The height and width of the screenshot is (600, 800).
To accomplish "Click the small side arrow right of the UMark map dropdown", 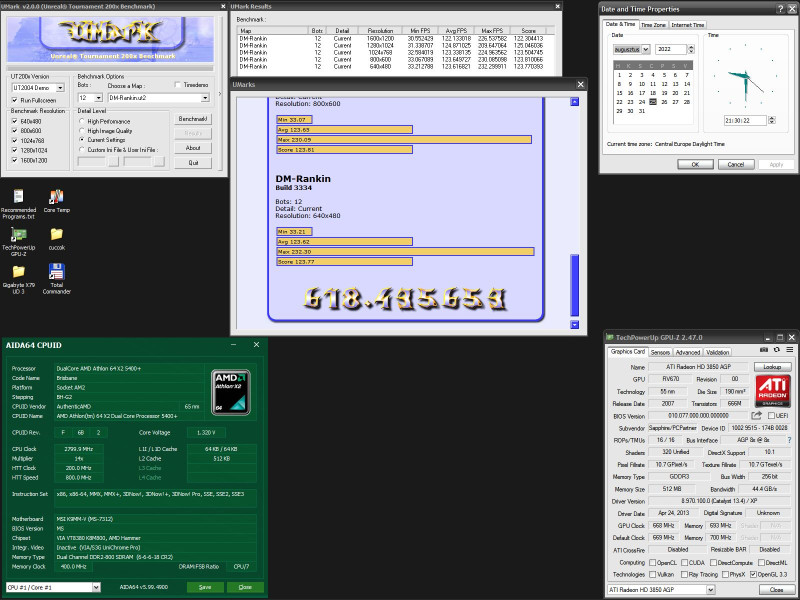I will [x=220, y=94].
